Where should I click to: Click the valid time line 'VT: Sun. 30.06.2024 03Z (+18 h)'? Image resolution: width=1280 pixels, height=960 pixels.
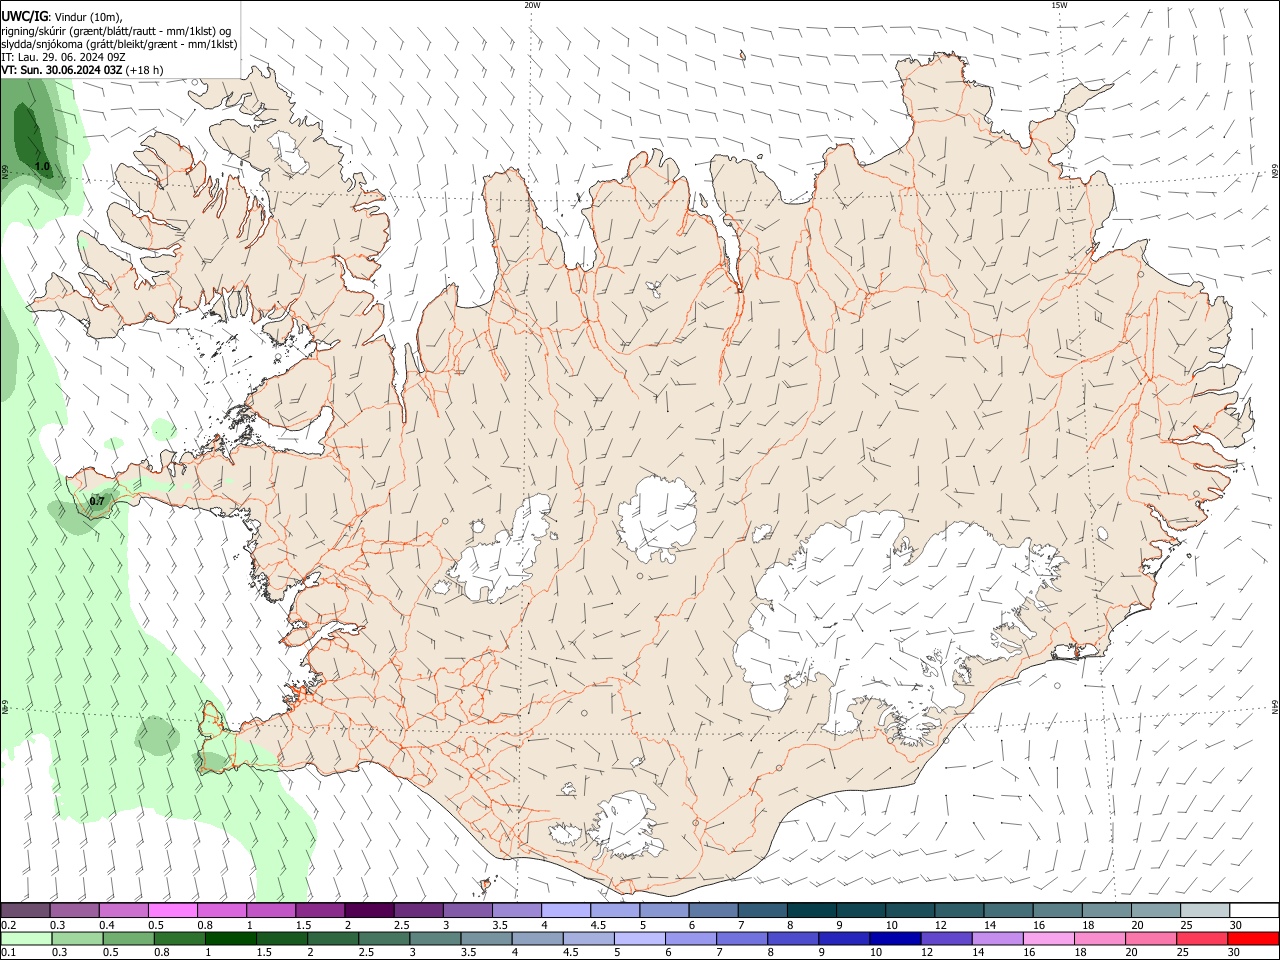coord(83,70)
